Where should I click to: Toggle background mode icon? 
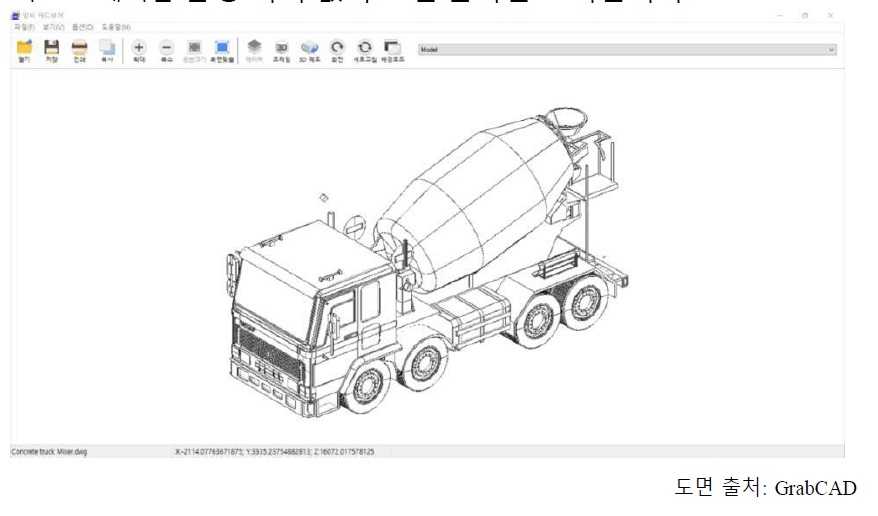click(393, 50)
